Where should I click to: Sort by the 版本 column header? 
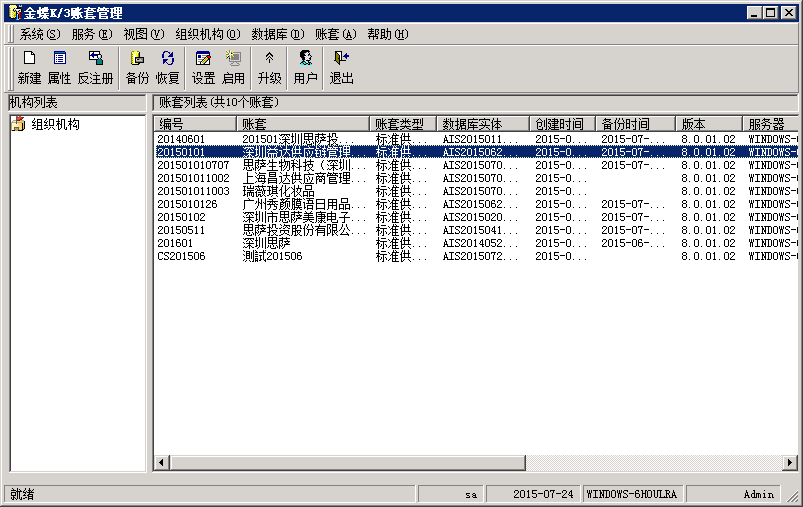click(709, 124)
